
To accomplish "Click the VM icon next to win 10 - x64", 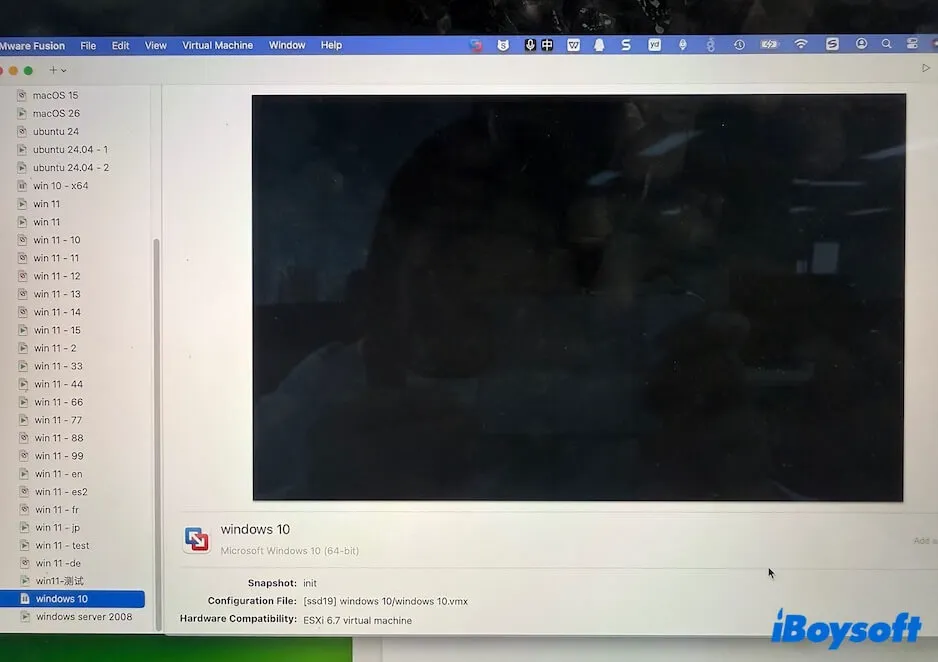I will pos(22,185).
